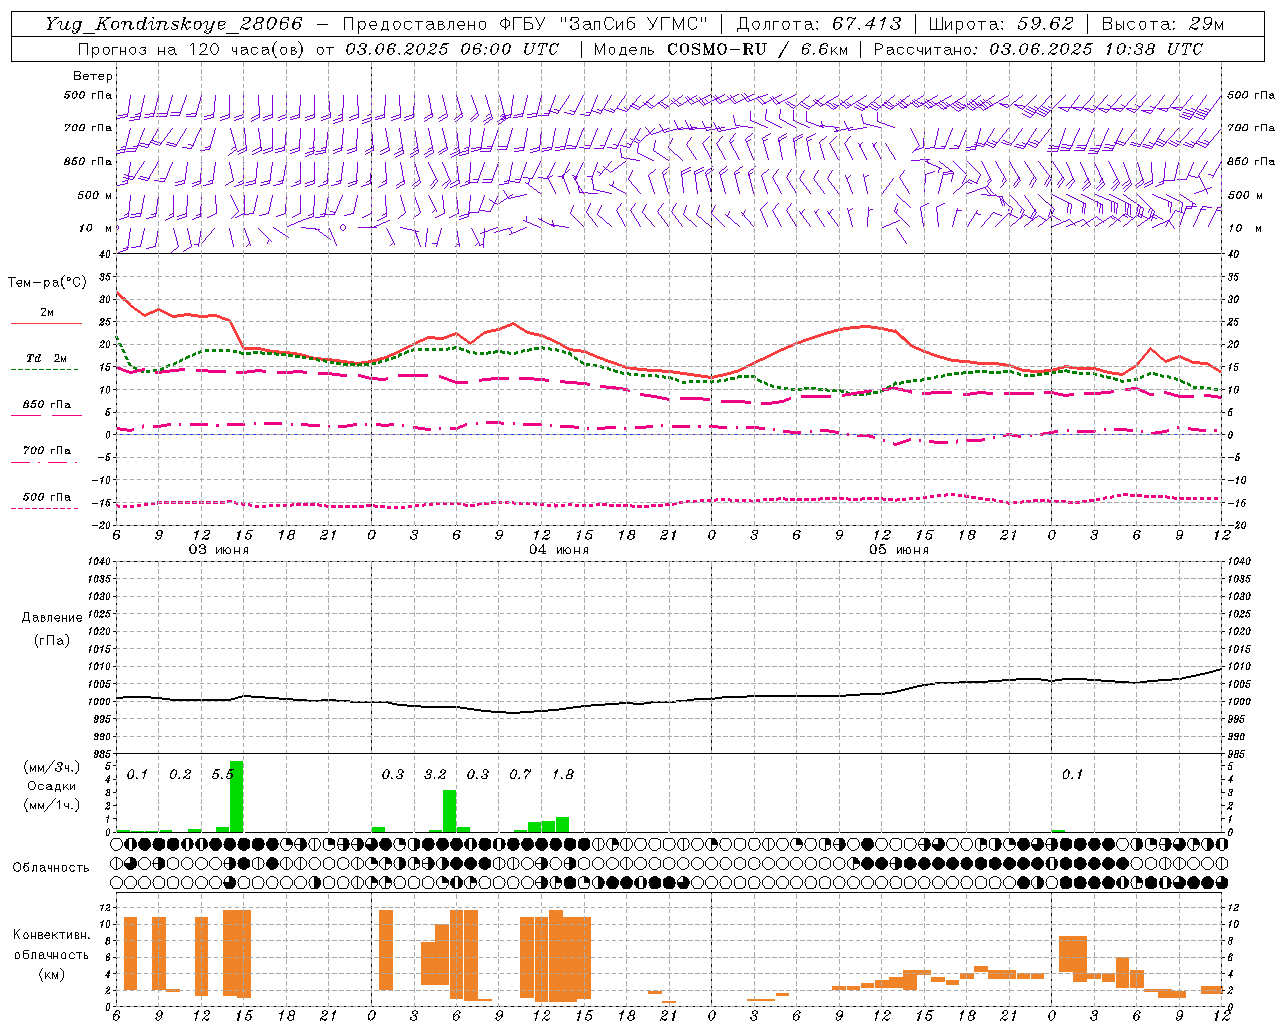Click the precipitation total 0.2
1280x1024 pixels.
180,774
